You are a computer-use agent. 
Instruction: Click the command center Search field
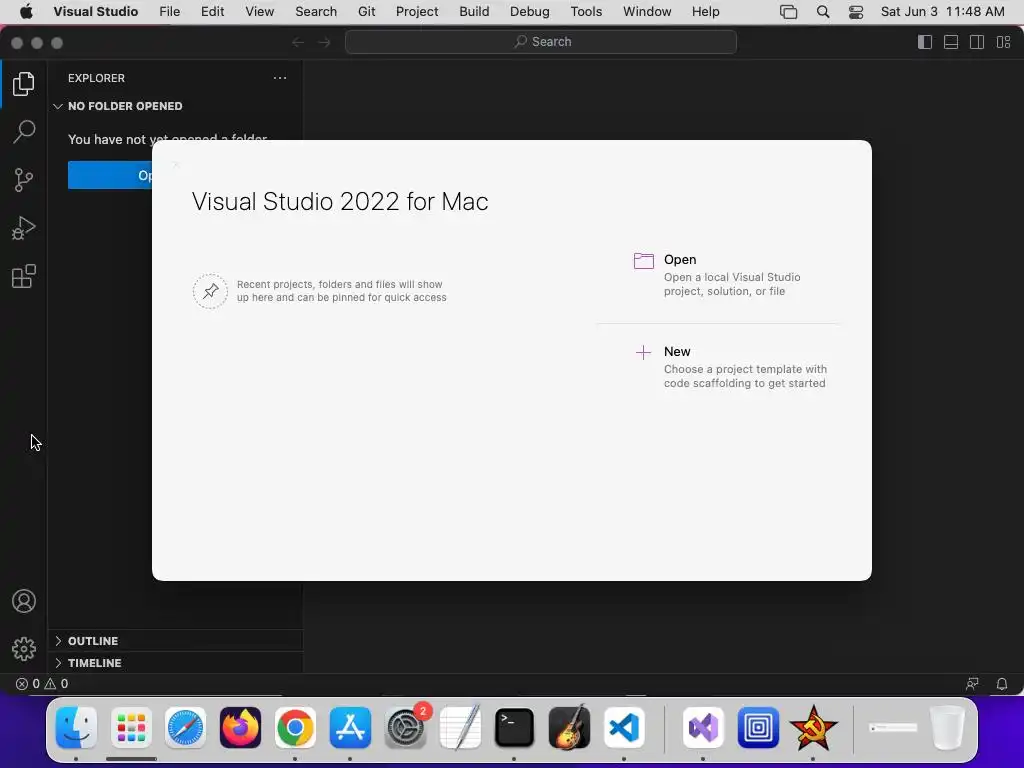point(541,42)
